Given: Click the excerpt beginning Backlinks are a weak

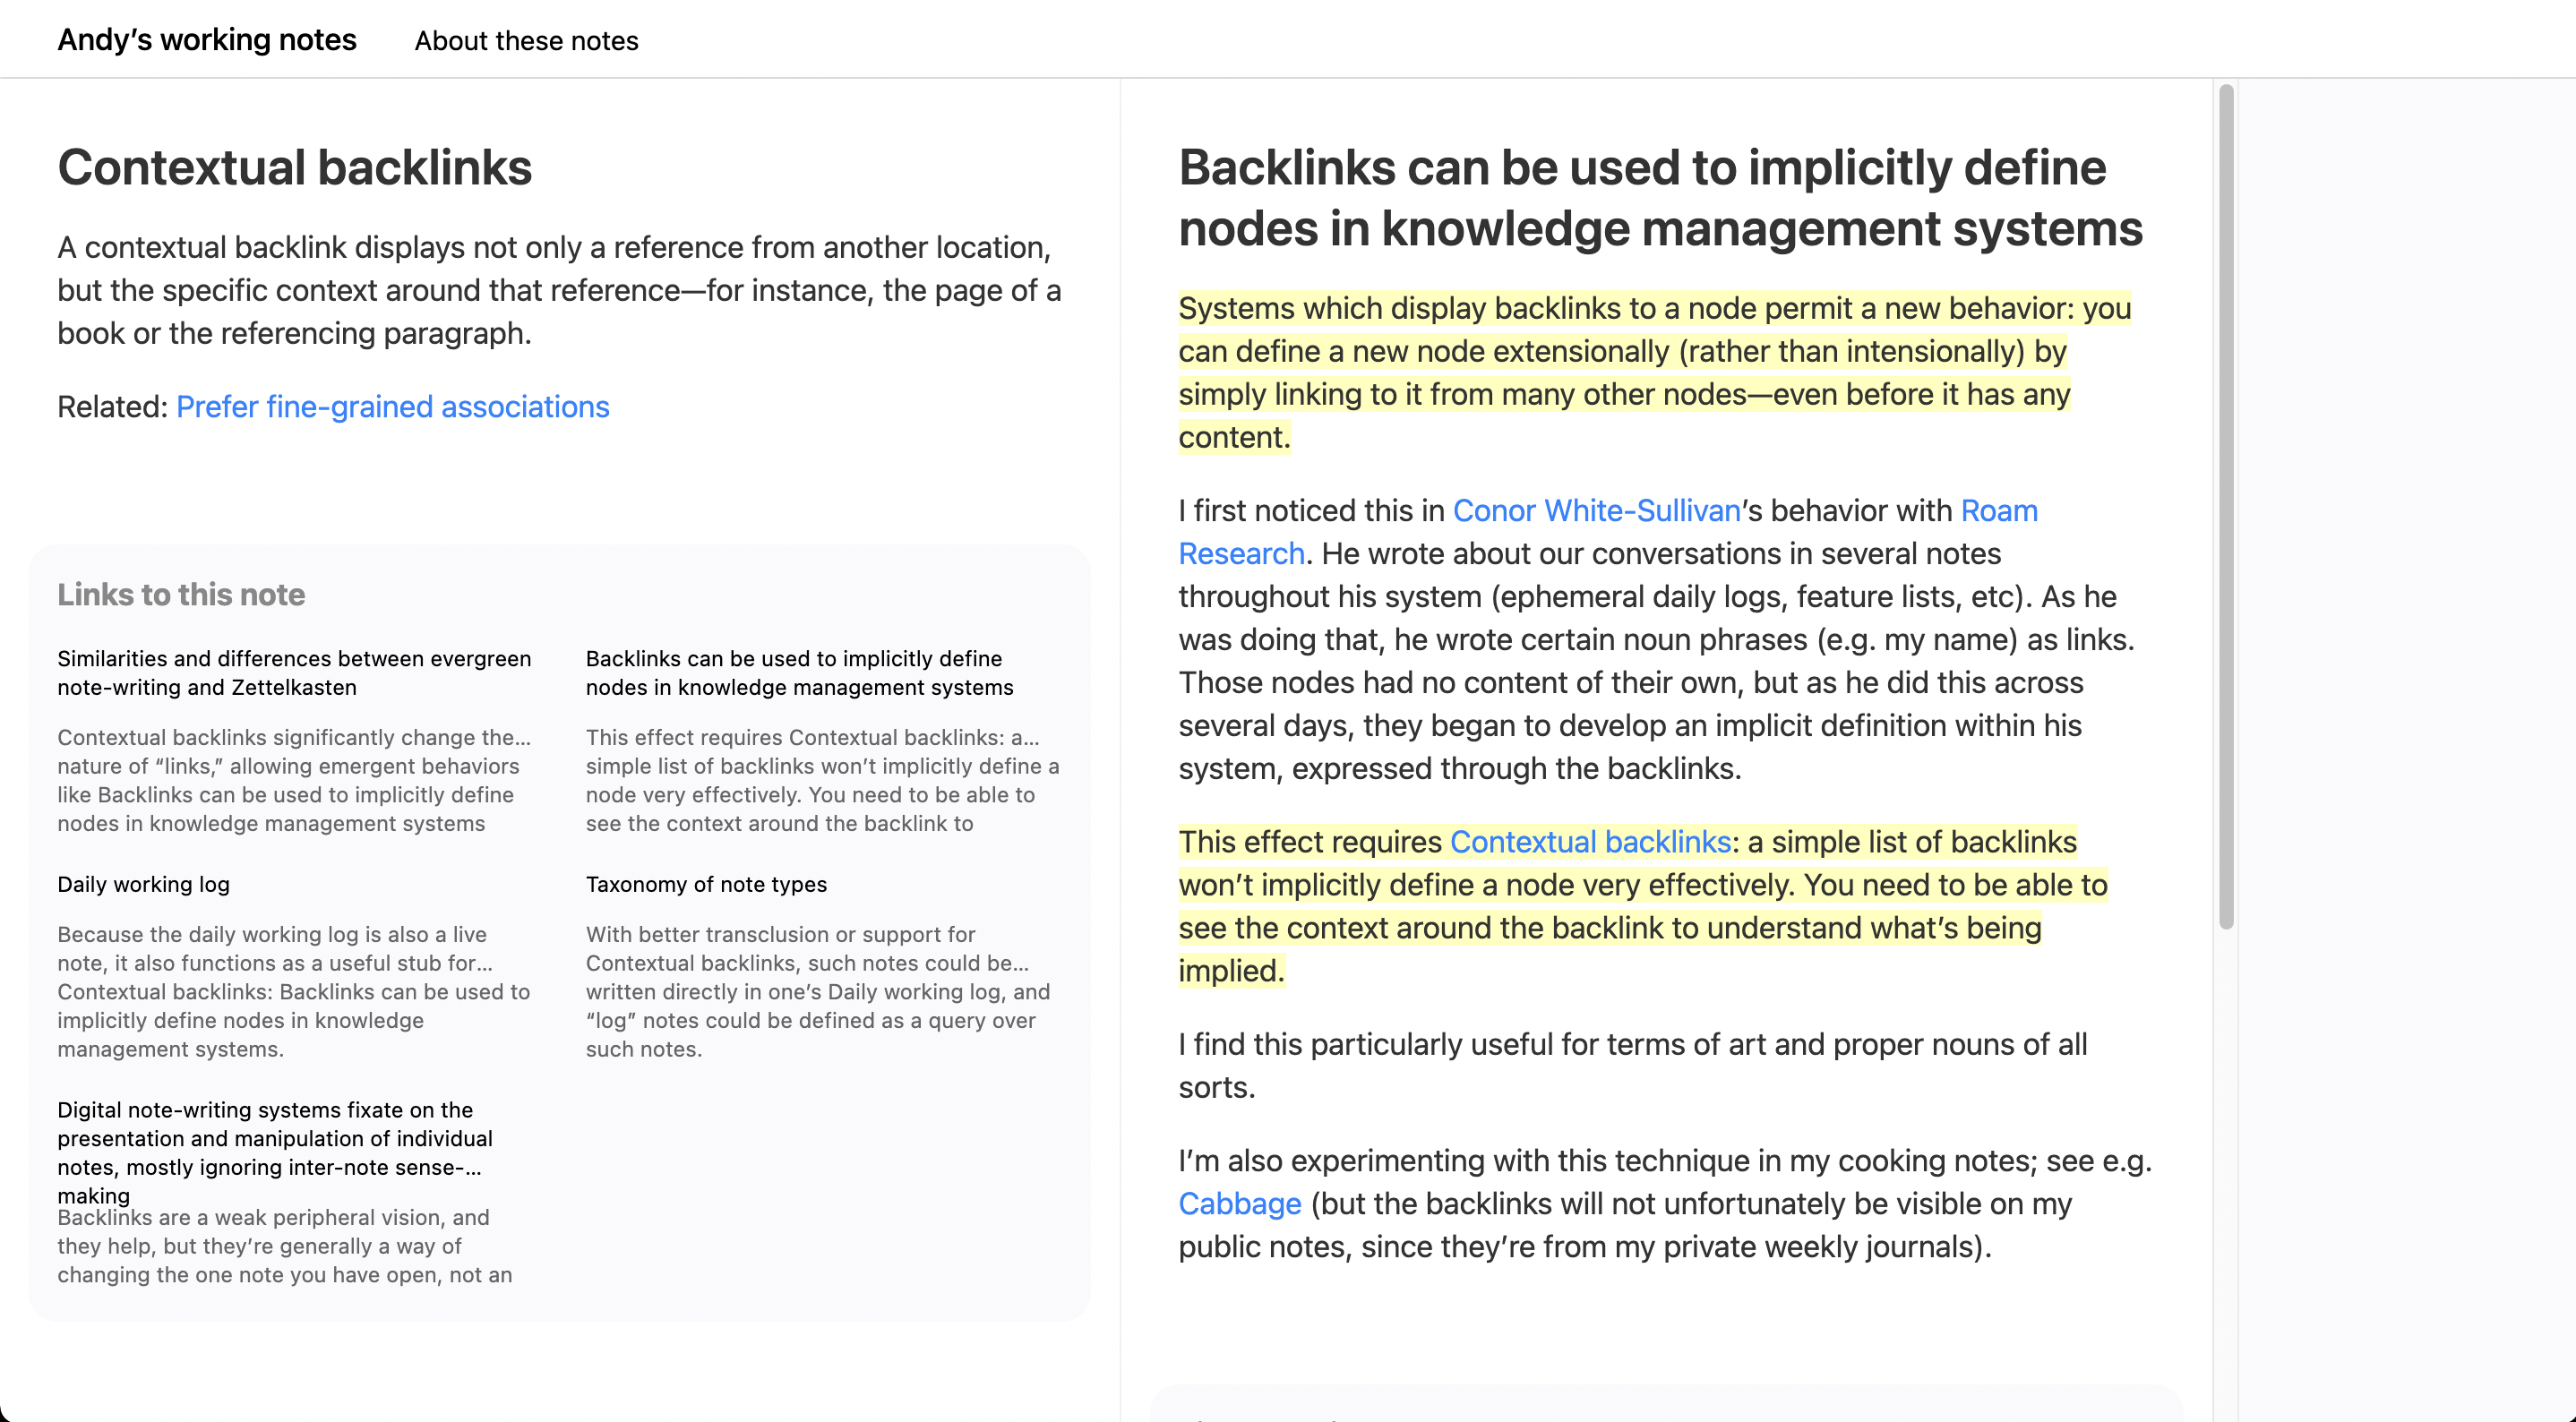Looking at the screenshot, I should point(285,1246).
